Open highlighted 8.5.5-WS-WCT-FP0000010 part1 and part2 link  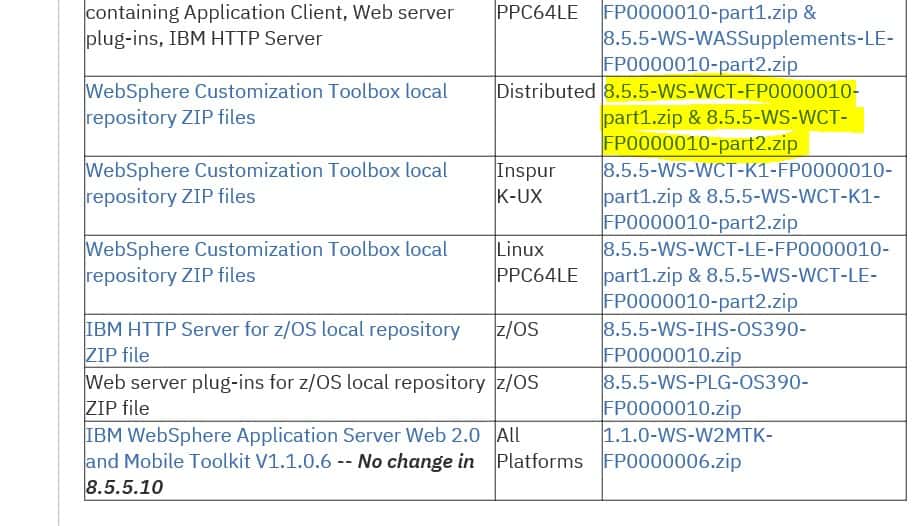[x=730, y=117]
